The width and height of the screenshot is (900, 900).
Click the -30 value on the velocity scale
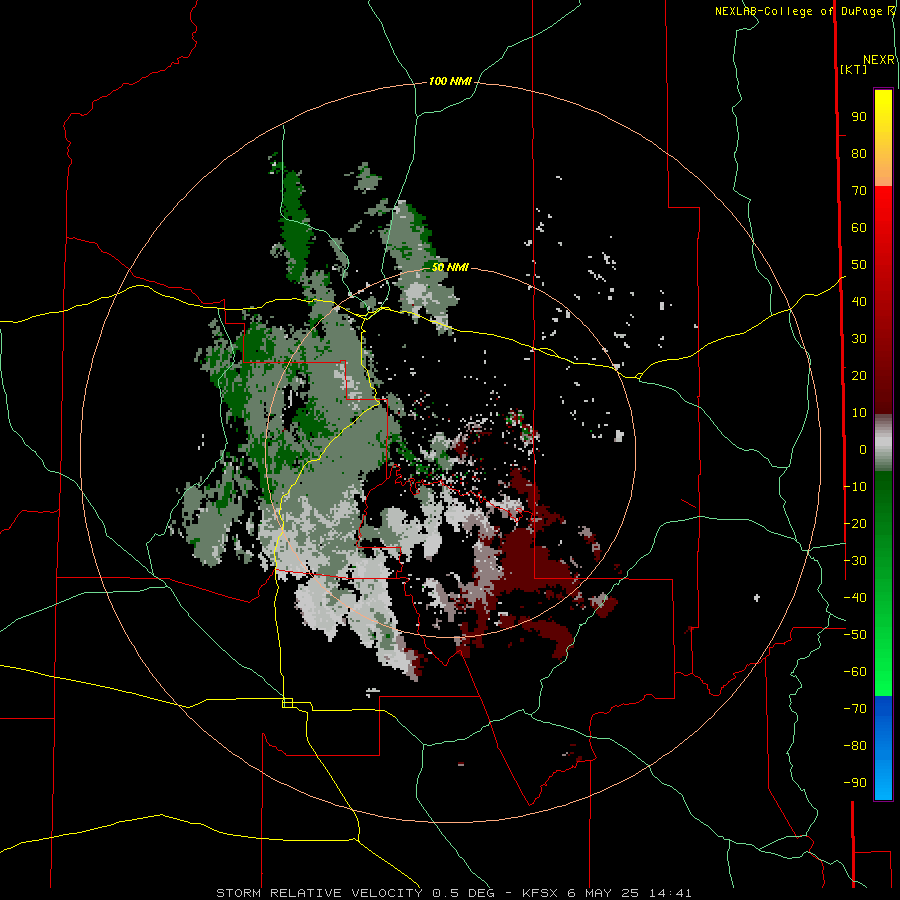tap(855, 561)
